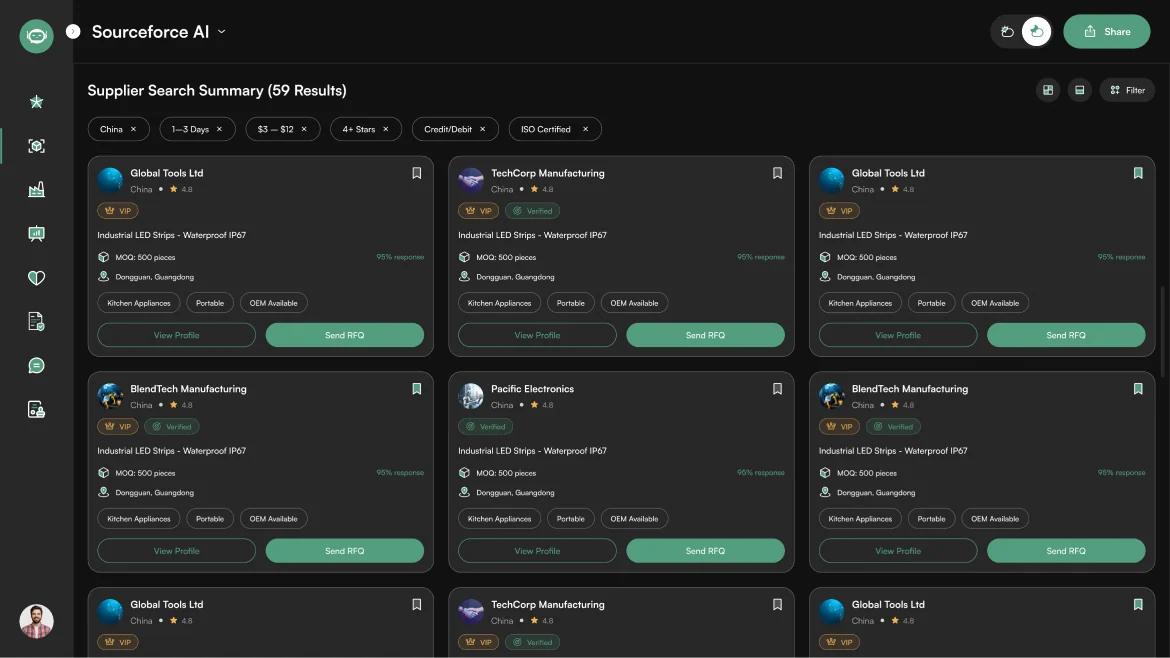Remove the 1—3 Days filter chip
1170x658 pixels.
[x=219, y=129]
